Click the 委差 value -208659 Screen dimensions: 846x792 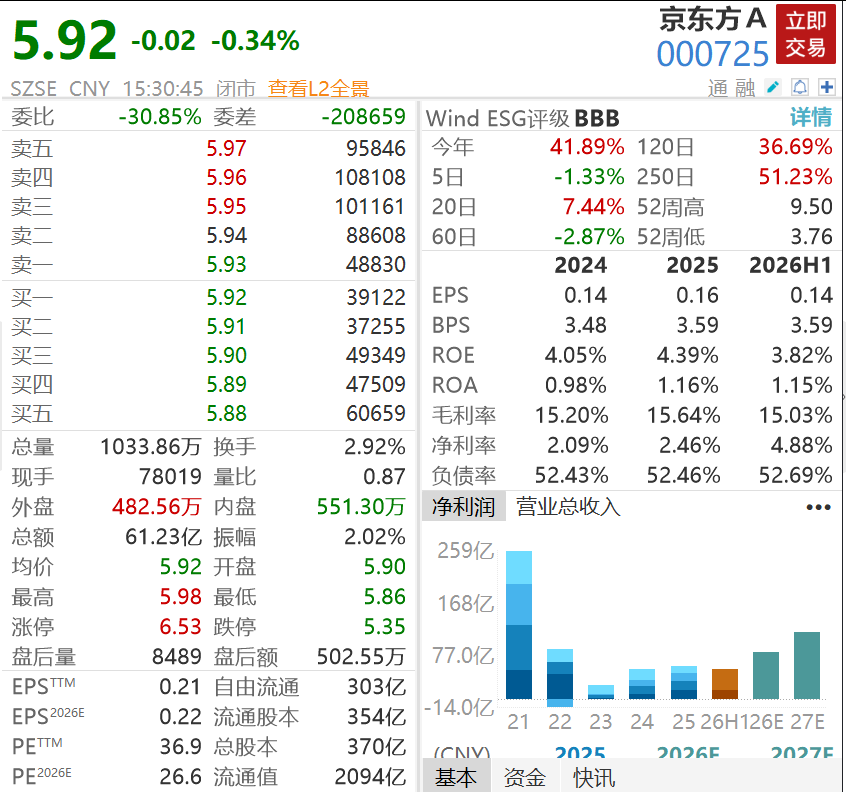pyautogui.click(x=364, y=117)
